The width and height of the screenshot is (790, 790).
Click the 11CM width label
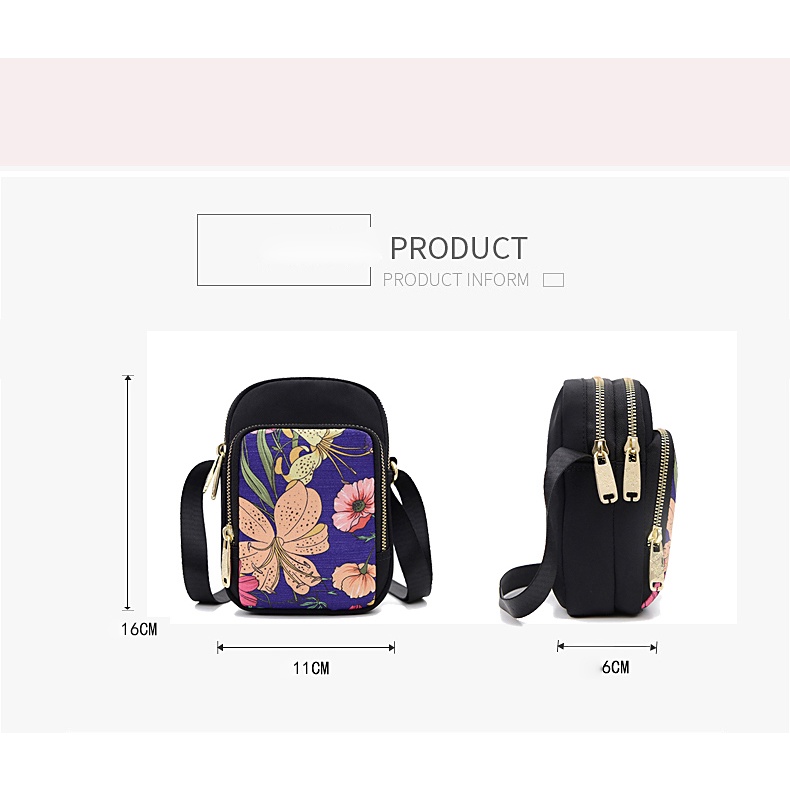point(311,669)
